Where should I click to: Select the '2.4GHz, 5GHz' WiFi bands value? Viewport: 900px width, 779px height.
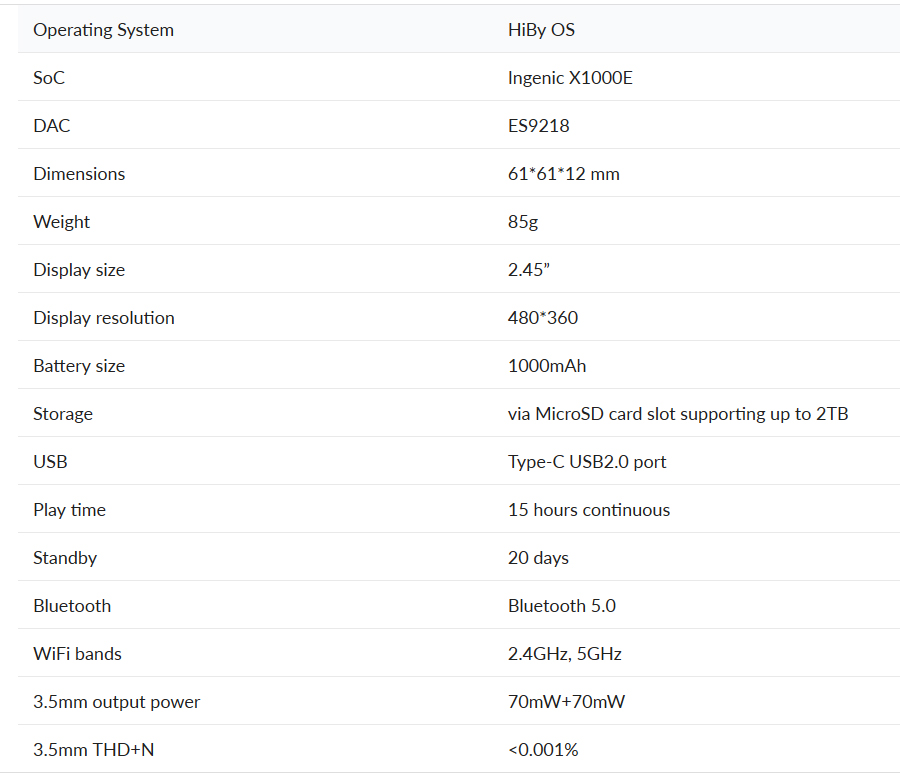pyautogui.click(x=564, y=654)
